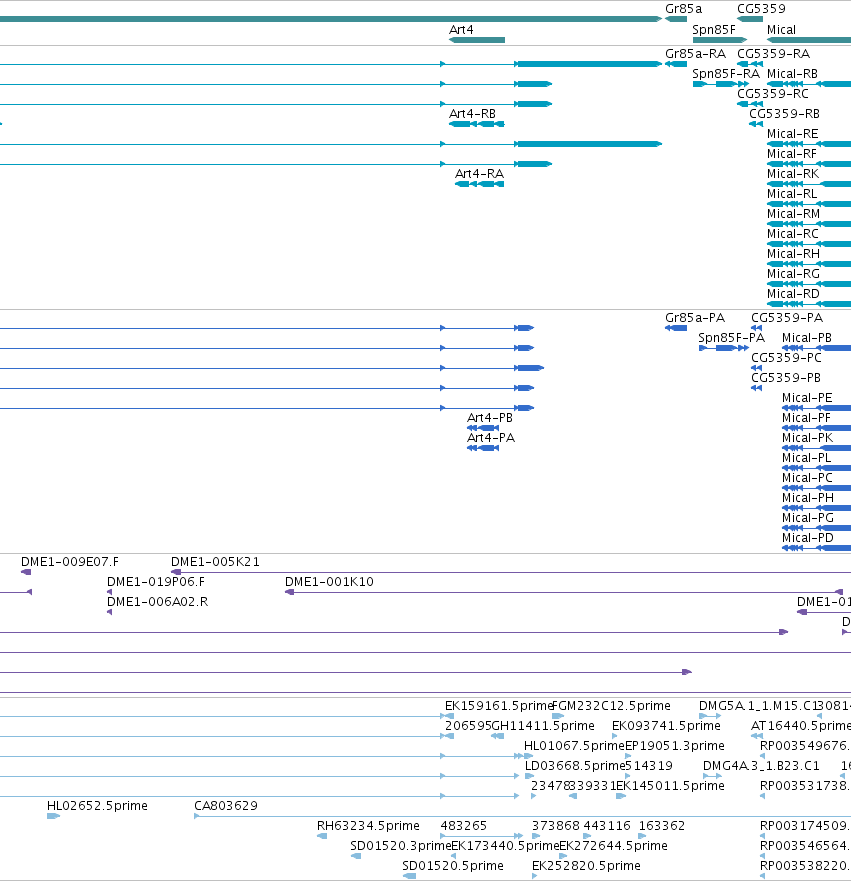Select the 163362 EST feature
This screenshot has height=881, width=851.
click(x=642, y=836)
